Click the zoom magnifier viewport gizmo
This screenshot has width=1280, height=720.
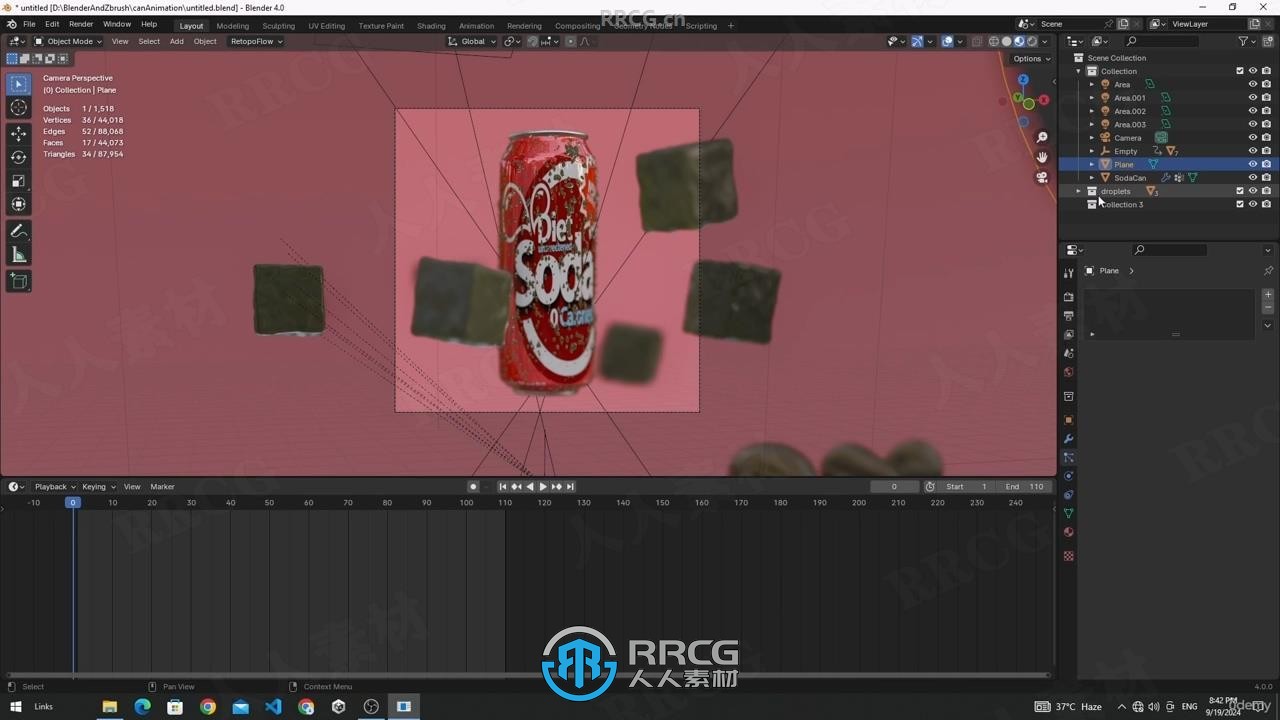click(1042, 138)
